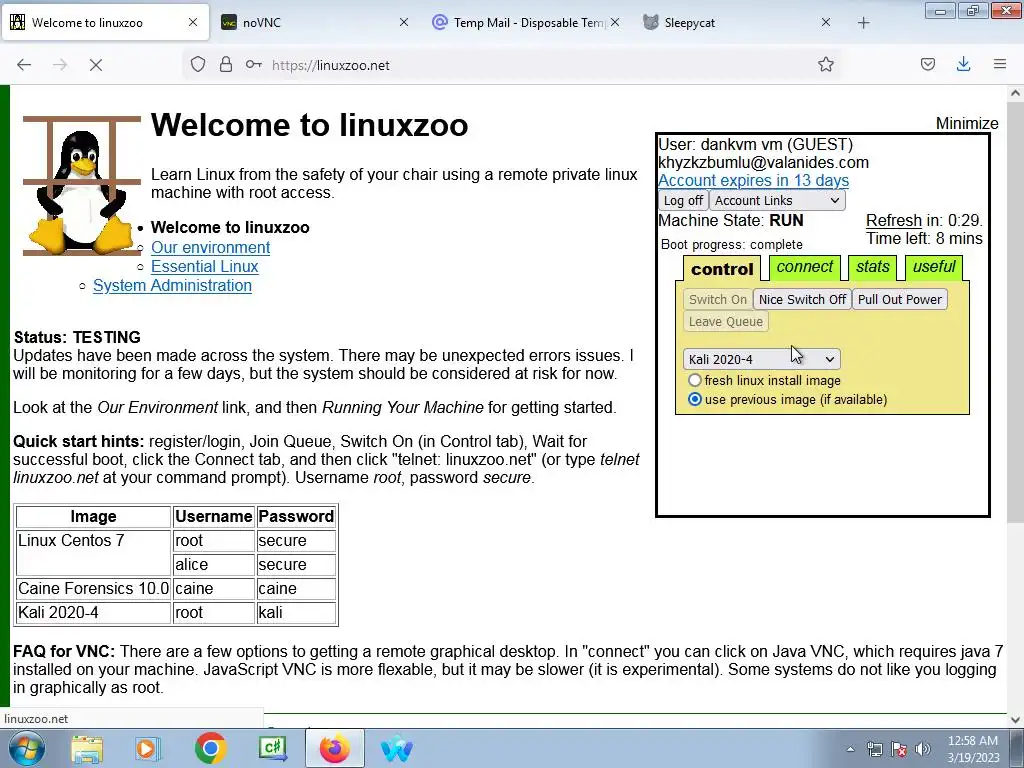Screen dimensions: 1024x768
Task: Open the connect panel tab
Action: [x=805, y=267]
